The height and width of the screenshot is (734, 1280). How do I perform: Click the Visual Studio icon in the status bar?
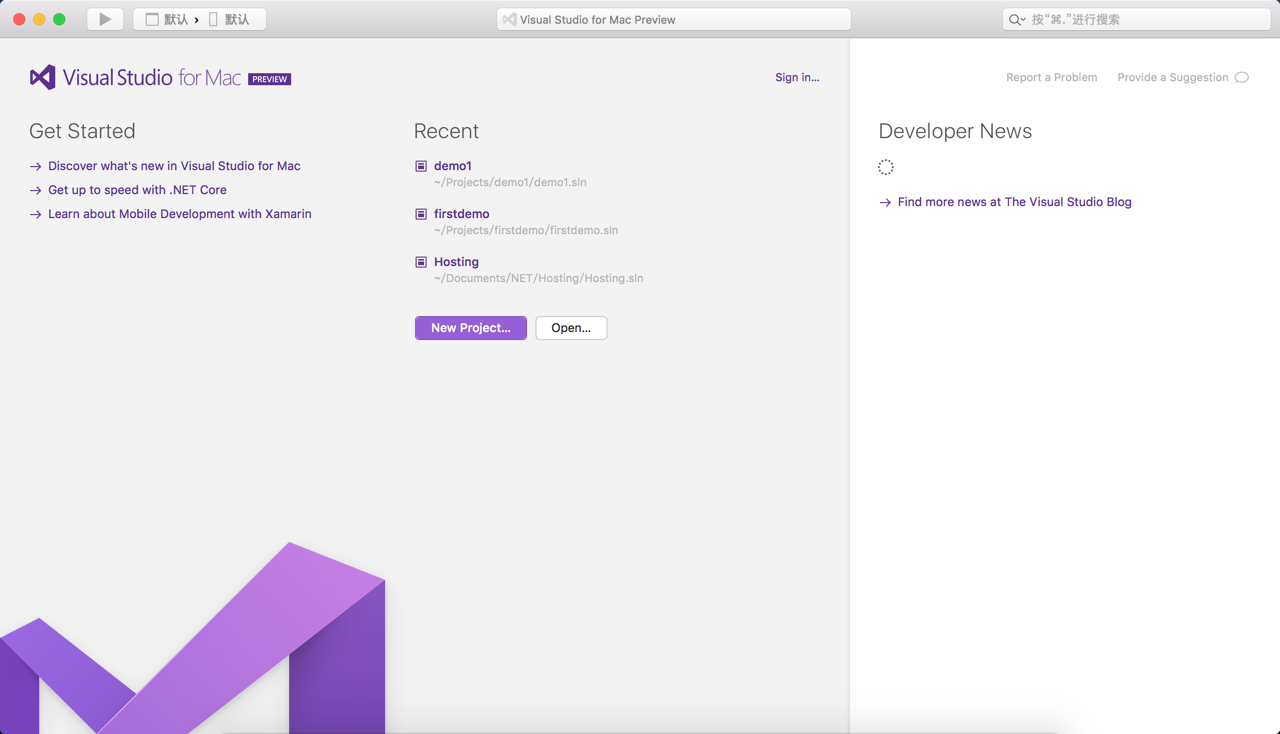click(510, 19)
